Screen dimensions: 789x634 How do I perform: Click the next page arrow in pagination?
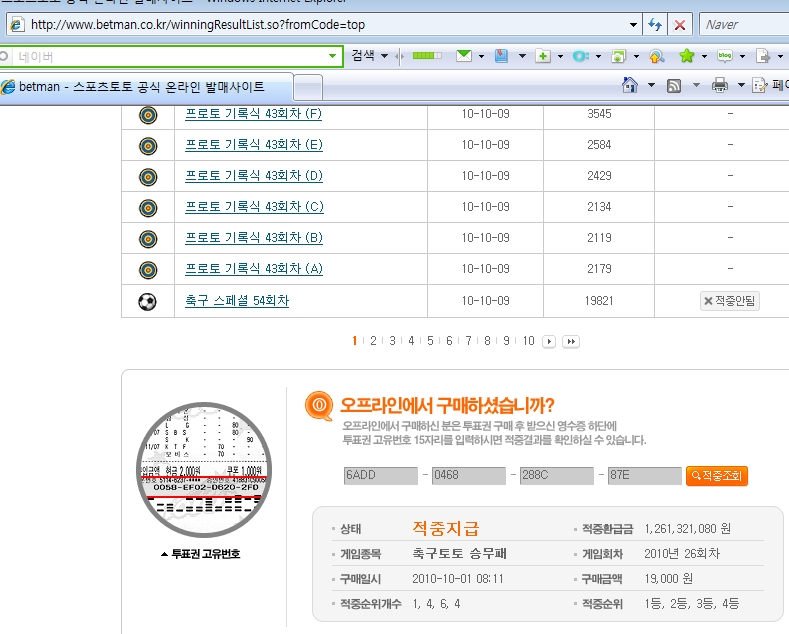pos(549,341)
